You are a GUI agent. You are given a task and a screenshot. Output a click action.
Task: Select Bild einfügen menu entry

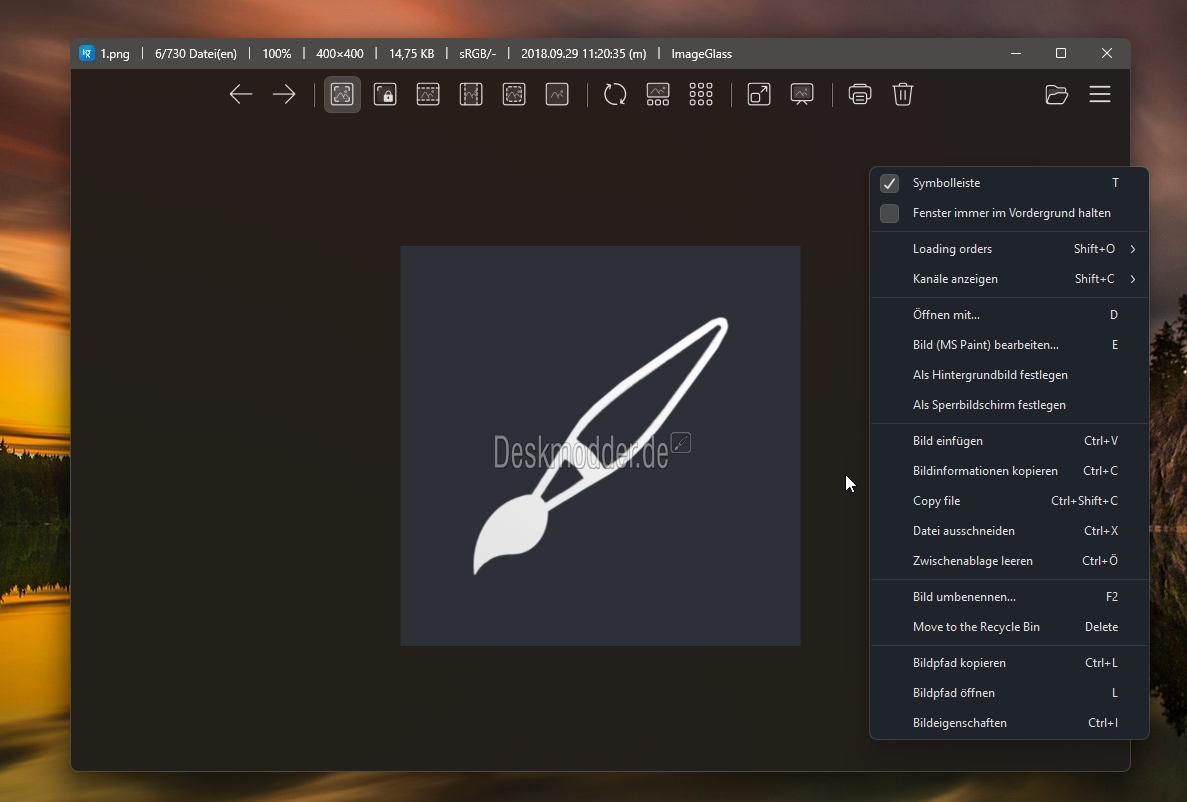point(1009,441)
